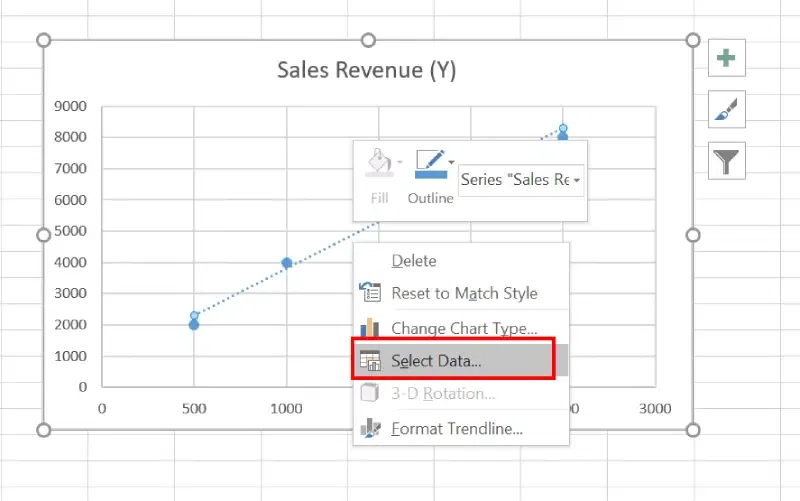Open the Chart Filters funnel button
Screen dimensions: 800x501
point(727,160)
